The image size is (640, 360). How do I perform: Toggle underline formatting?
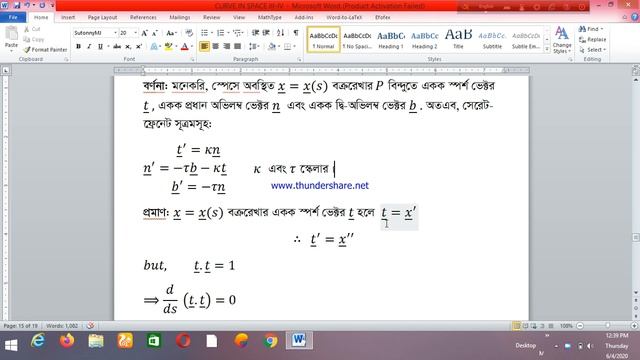(x=100, y=47)
